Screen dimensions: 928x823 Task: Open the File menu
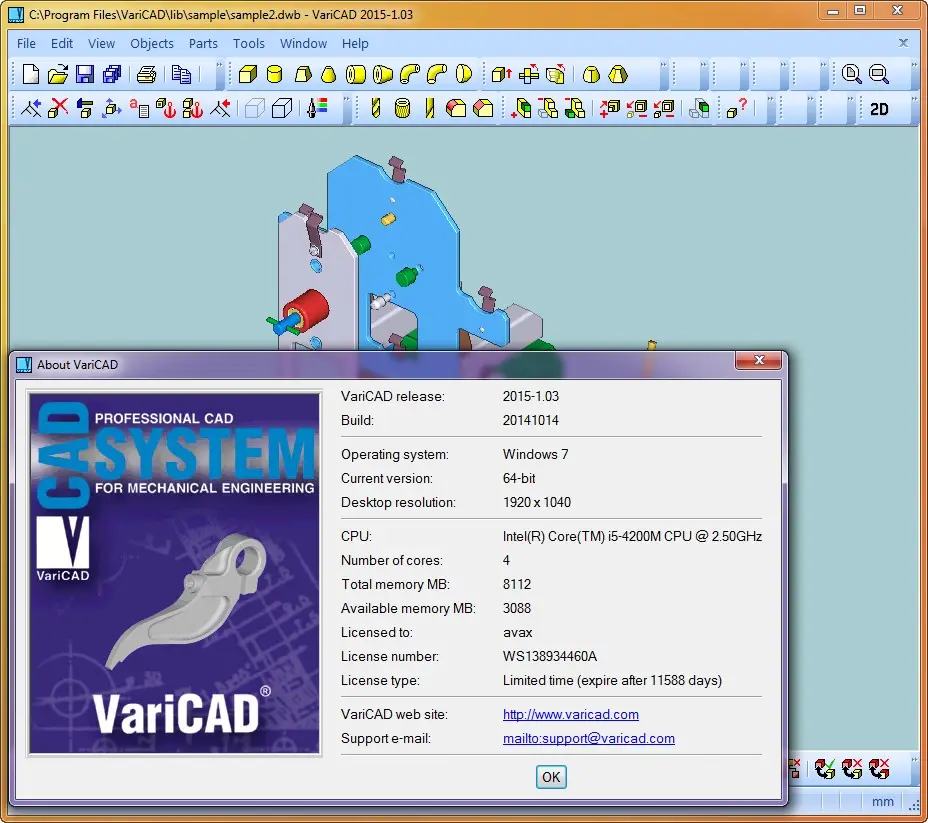[x=26, y=43]
